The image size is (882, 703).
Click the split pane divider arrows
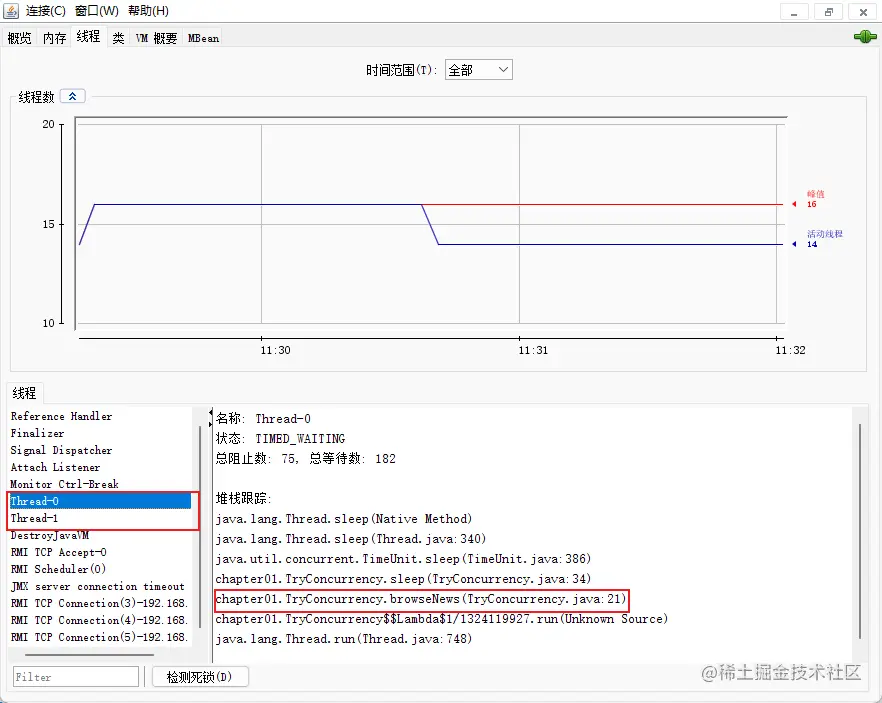(211, 418)
